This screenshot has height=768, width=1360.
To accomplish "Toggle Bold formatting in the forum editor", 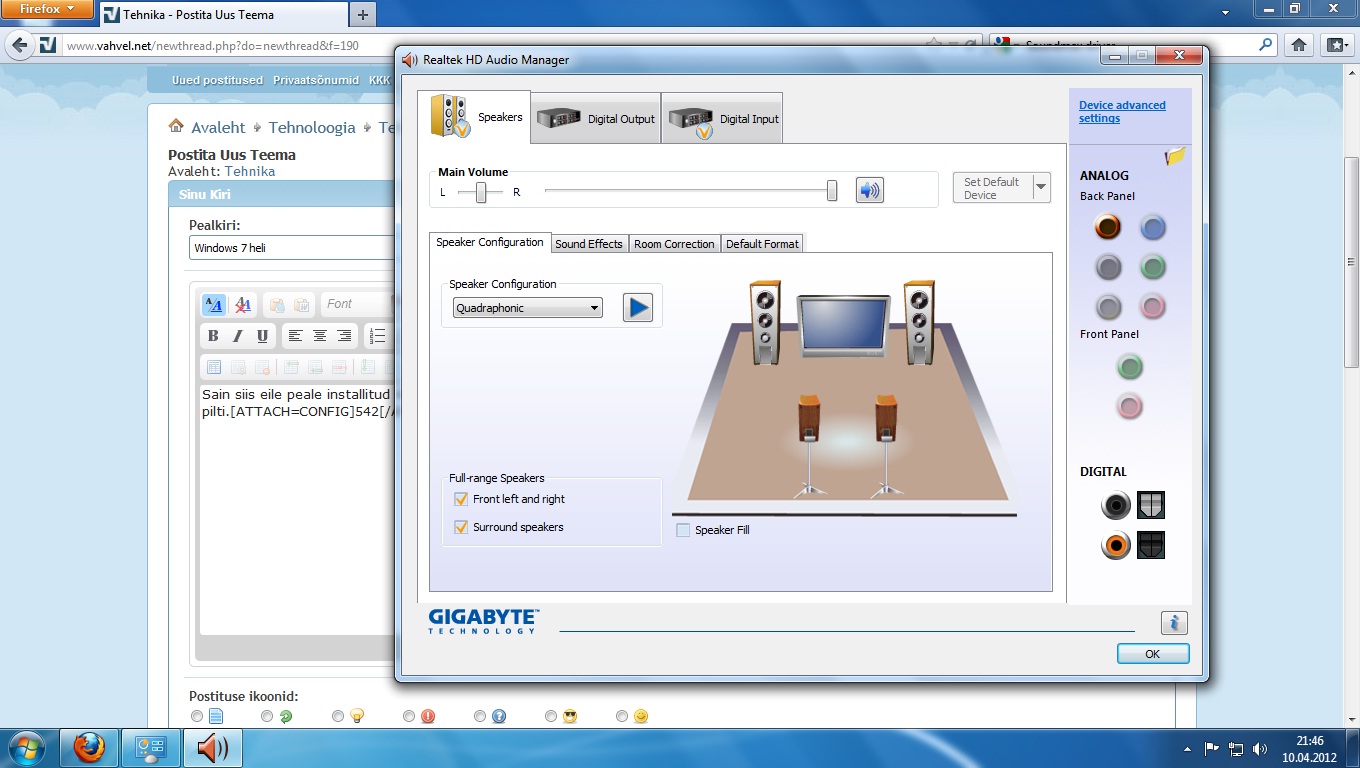I will click(213, 336).
